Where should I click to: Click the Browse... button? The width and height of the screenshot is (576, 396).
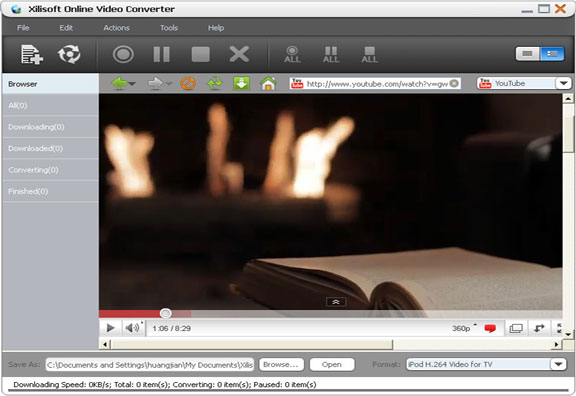pos(281,364)
